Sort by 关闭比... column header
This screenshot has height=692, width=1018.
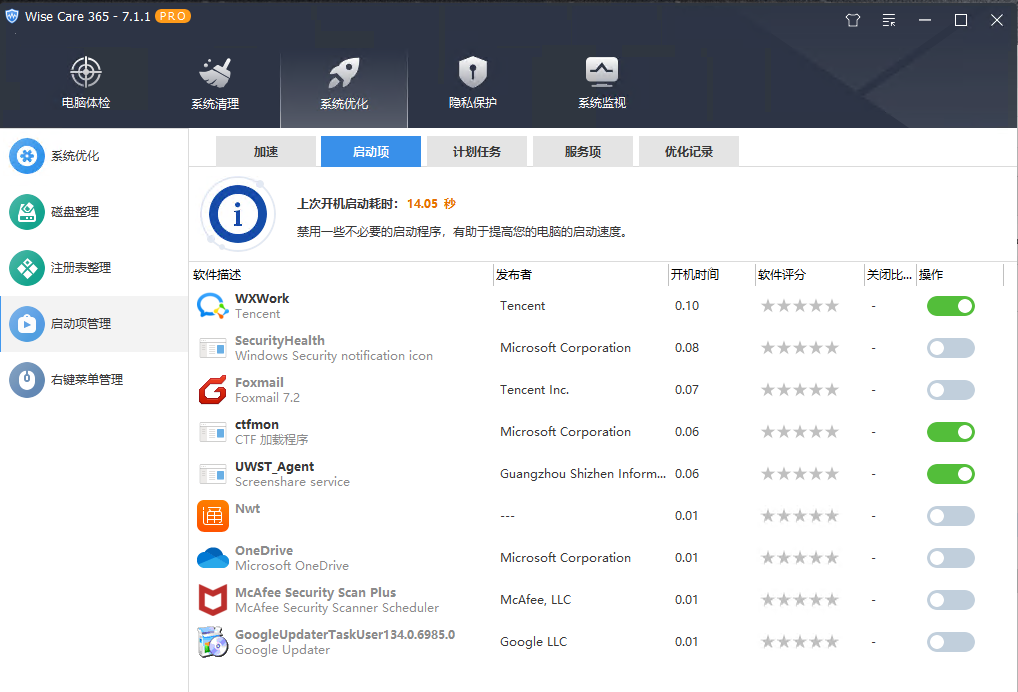[x=890, y=275]
